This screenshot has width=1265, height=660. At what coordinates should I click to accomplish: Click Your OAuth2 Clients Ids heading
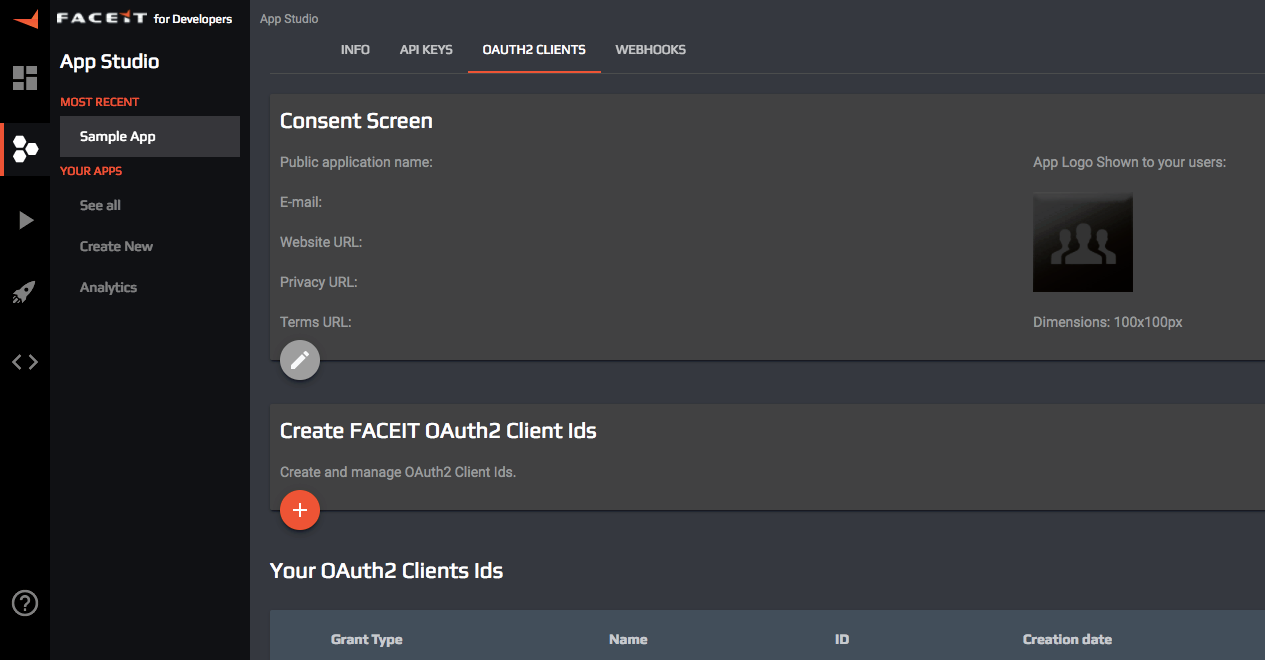(386, 571)
